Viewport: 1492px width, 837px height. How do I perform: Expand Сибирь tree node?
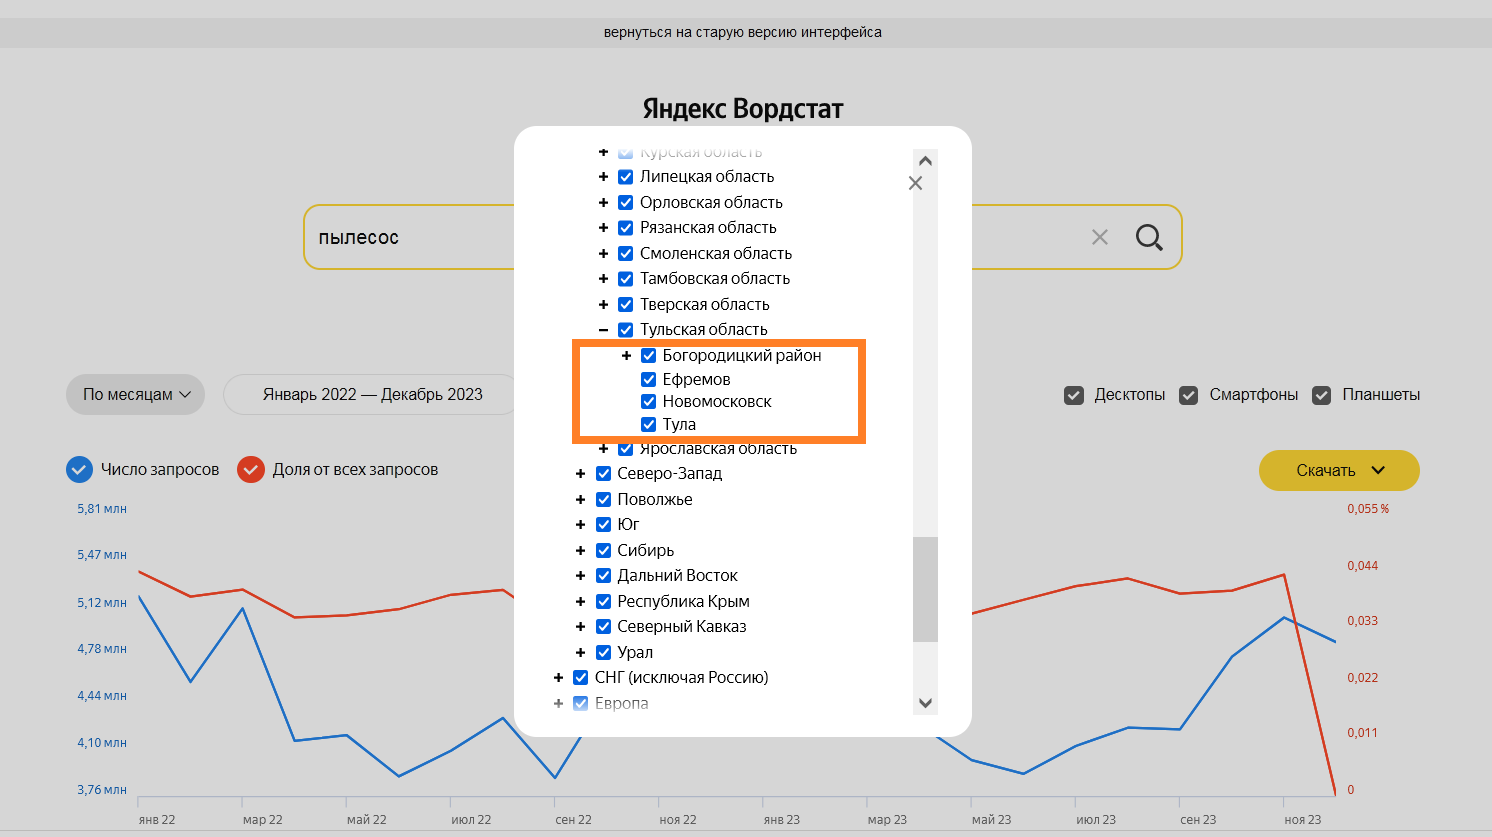(x=580, y=550)
